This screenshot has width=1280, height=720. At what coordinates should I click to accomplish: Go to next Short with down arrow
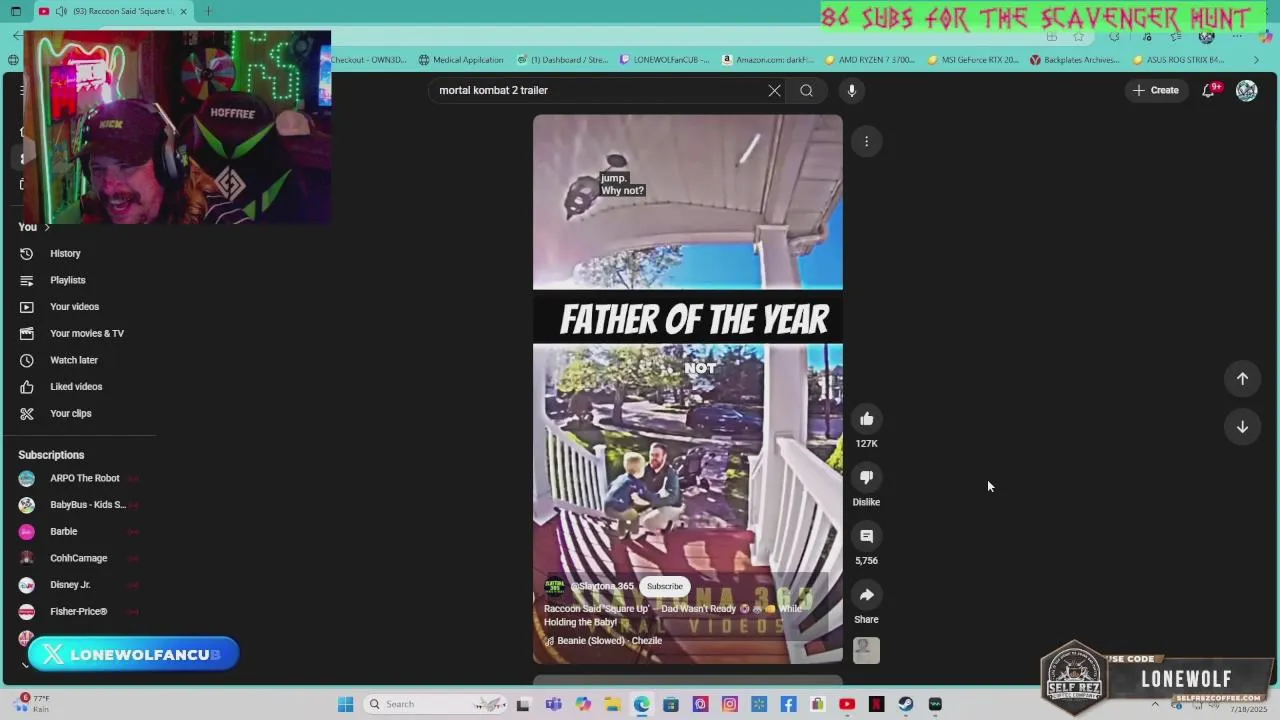(x=1242, y=427)
